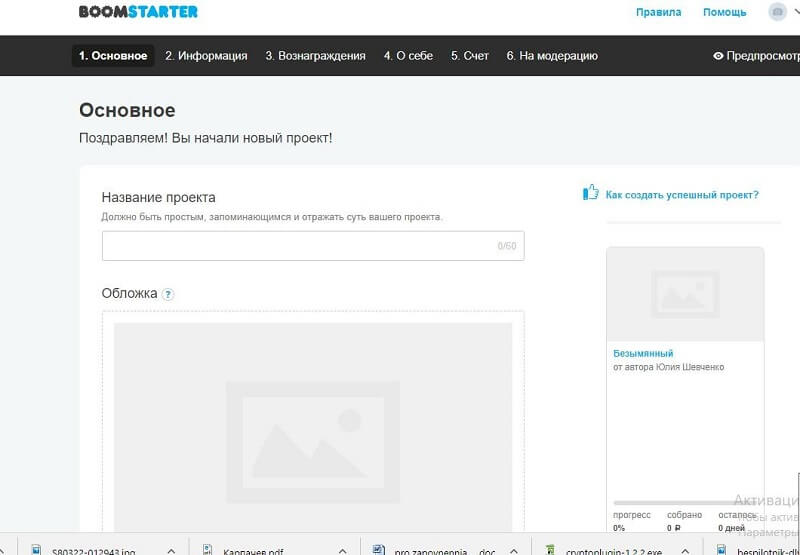
Task: Click the Boomstarter logo
Action: [x=138, y=12]
